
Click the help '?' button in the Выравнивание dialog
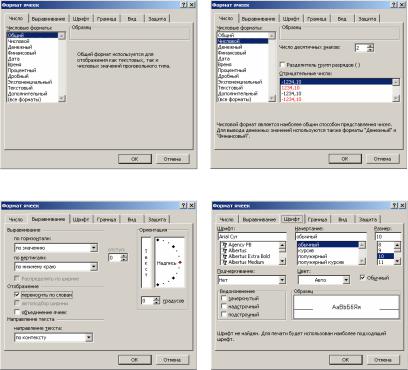[184, 206]
